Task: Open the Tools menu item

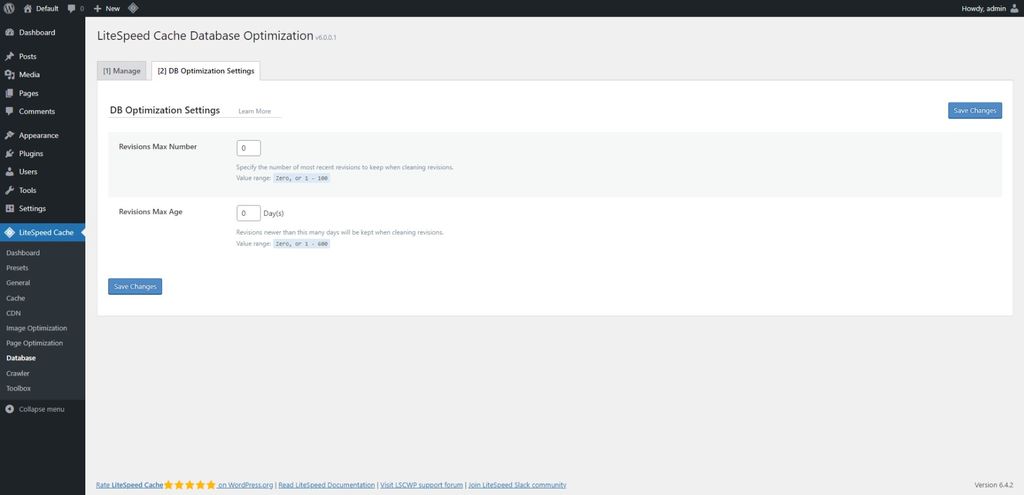Action: tap(42, 190)
